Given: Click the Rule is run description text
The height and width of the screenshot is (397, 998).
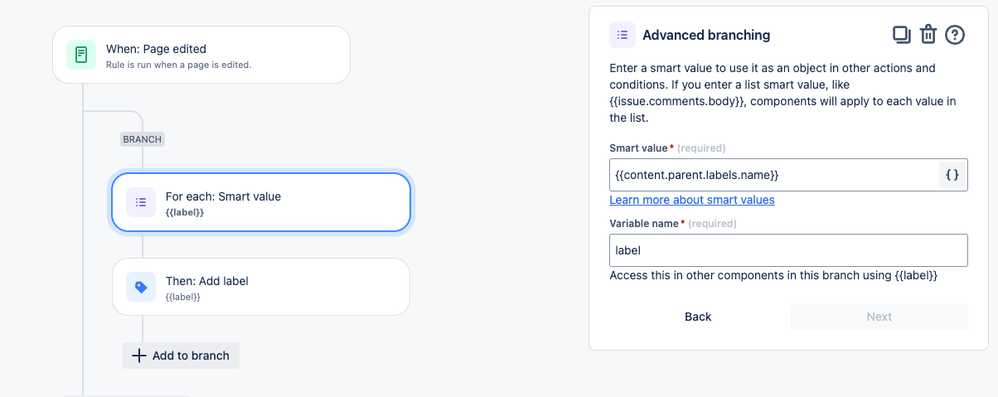Looking at the screenshot, I should [x=179, y=64].
